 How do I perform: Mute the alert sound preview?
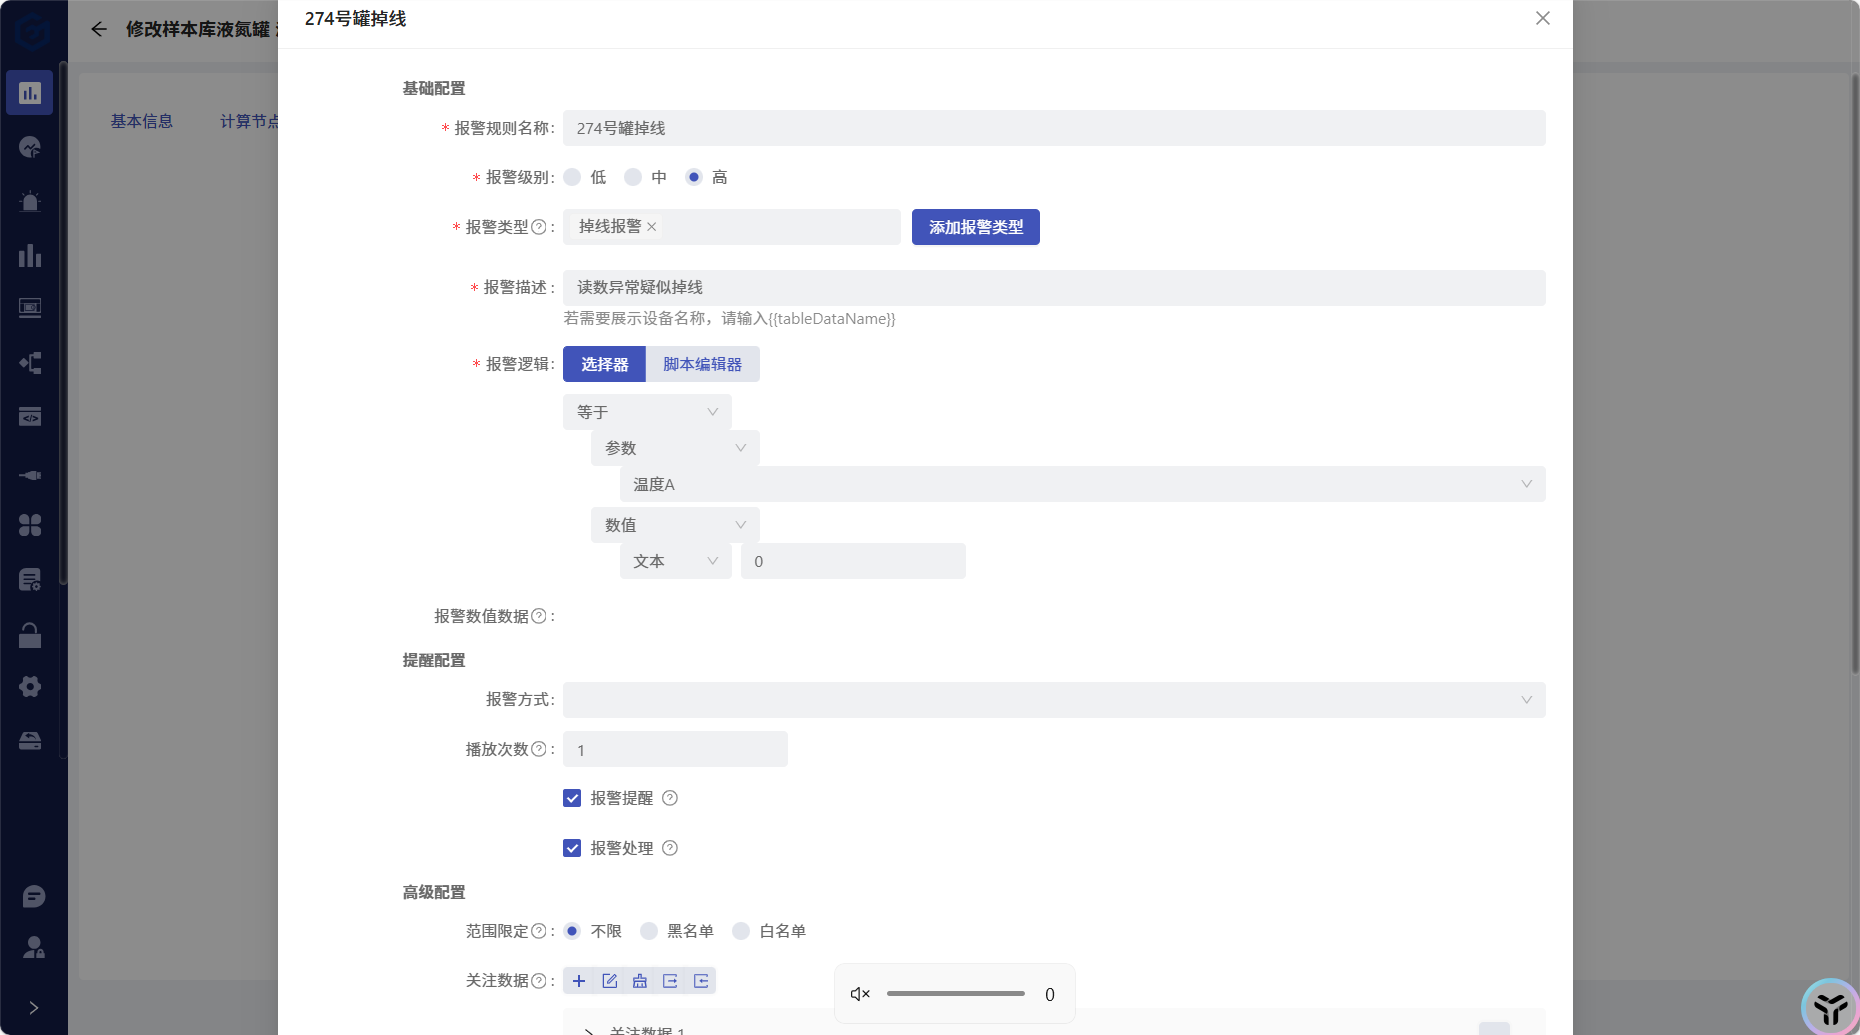coord(860,993)
